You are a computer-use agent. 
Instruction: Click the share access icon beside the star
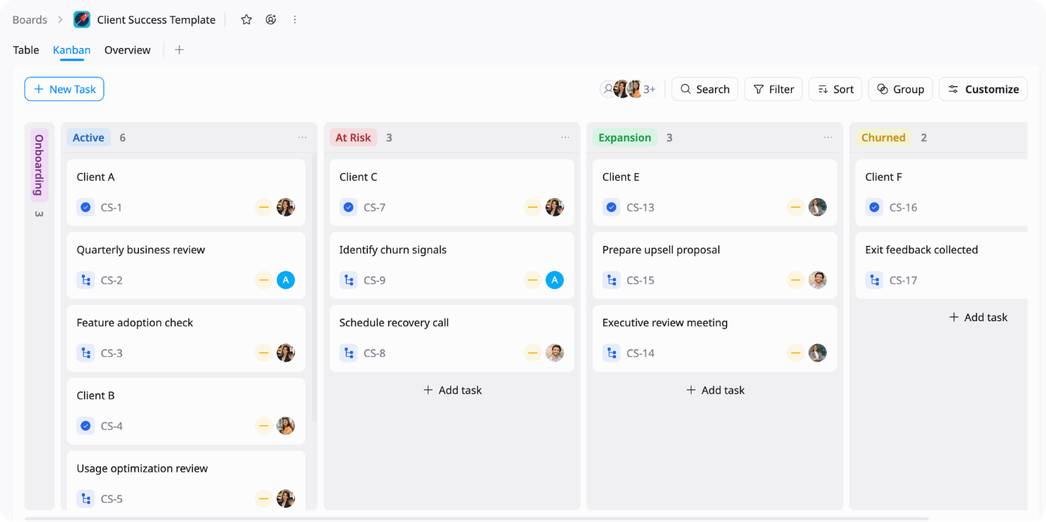tap(271, 20)
